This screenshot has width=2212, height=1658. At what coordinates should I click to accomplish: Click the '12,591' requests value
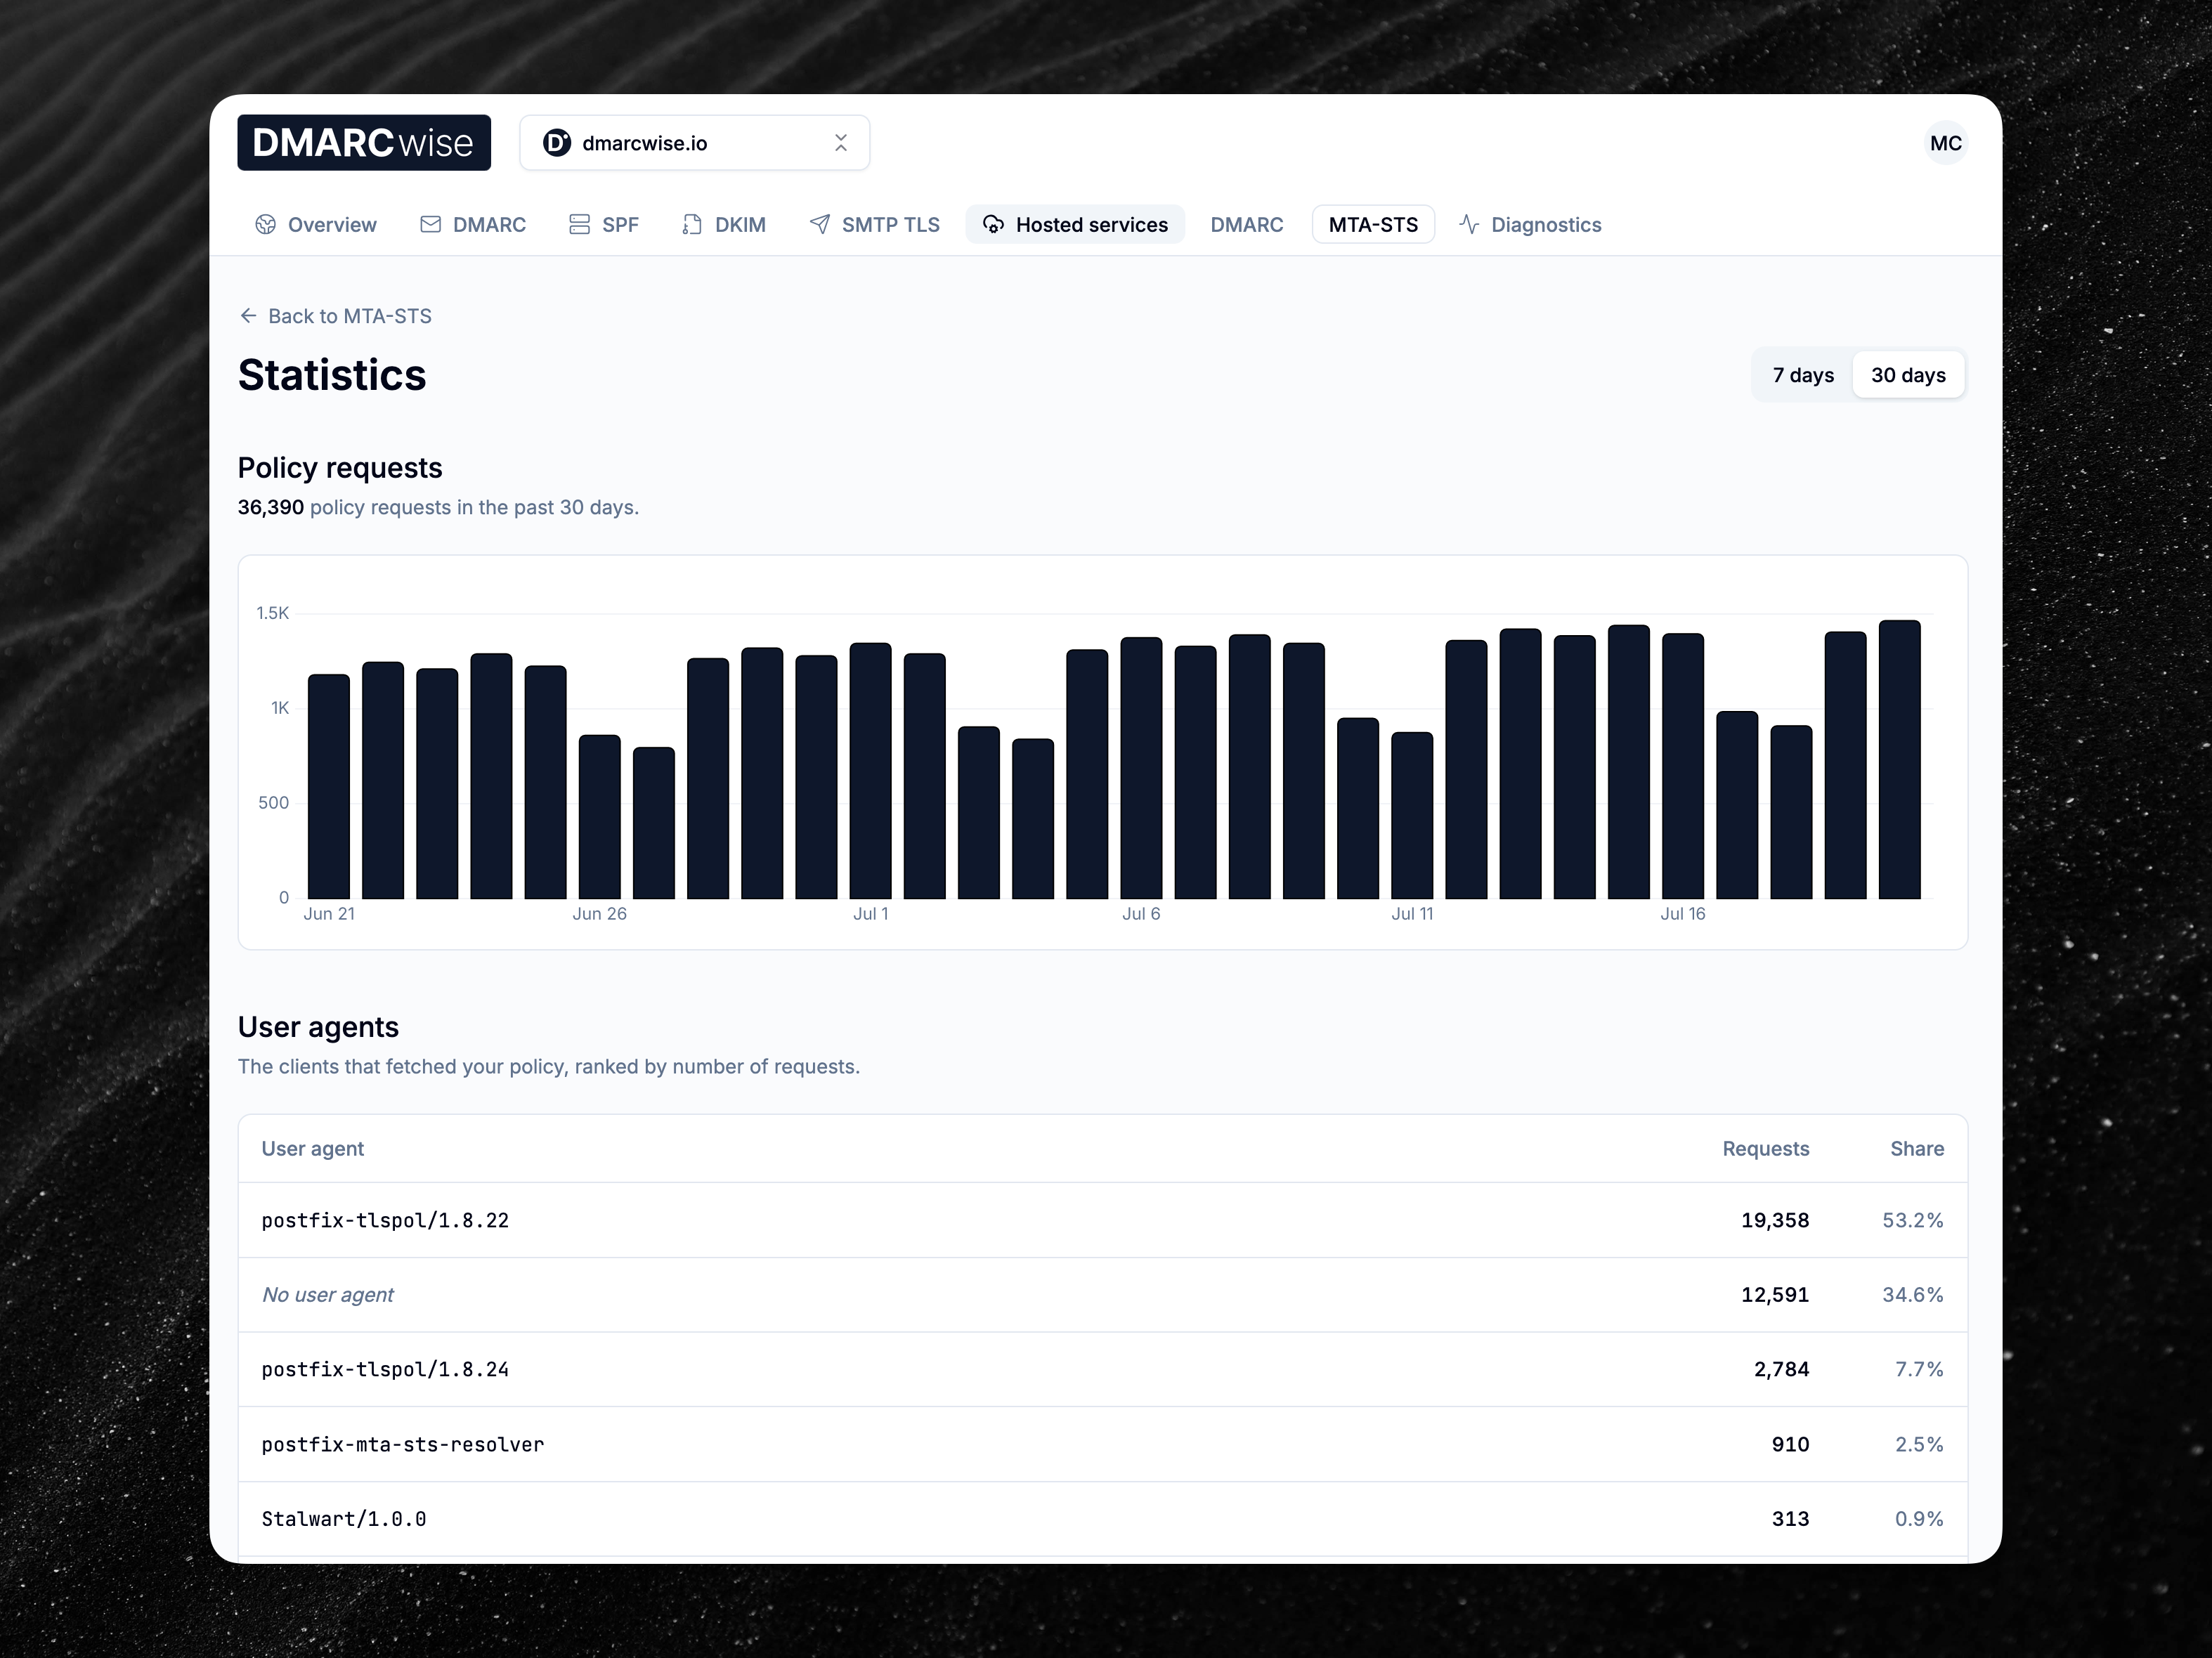tap(1775, 1295)
